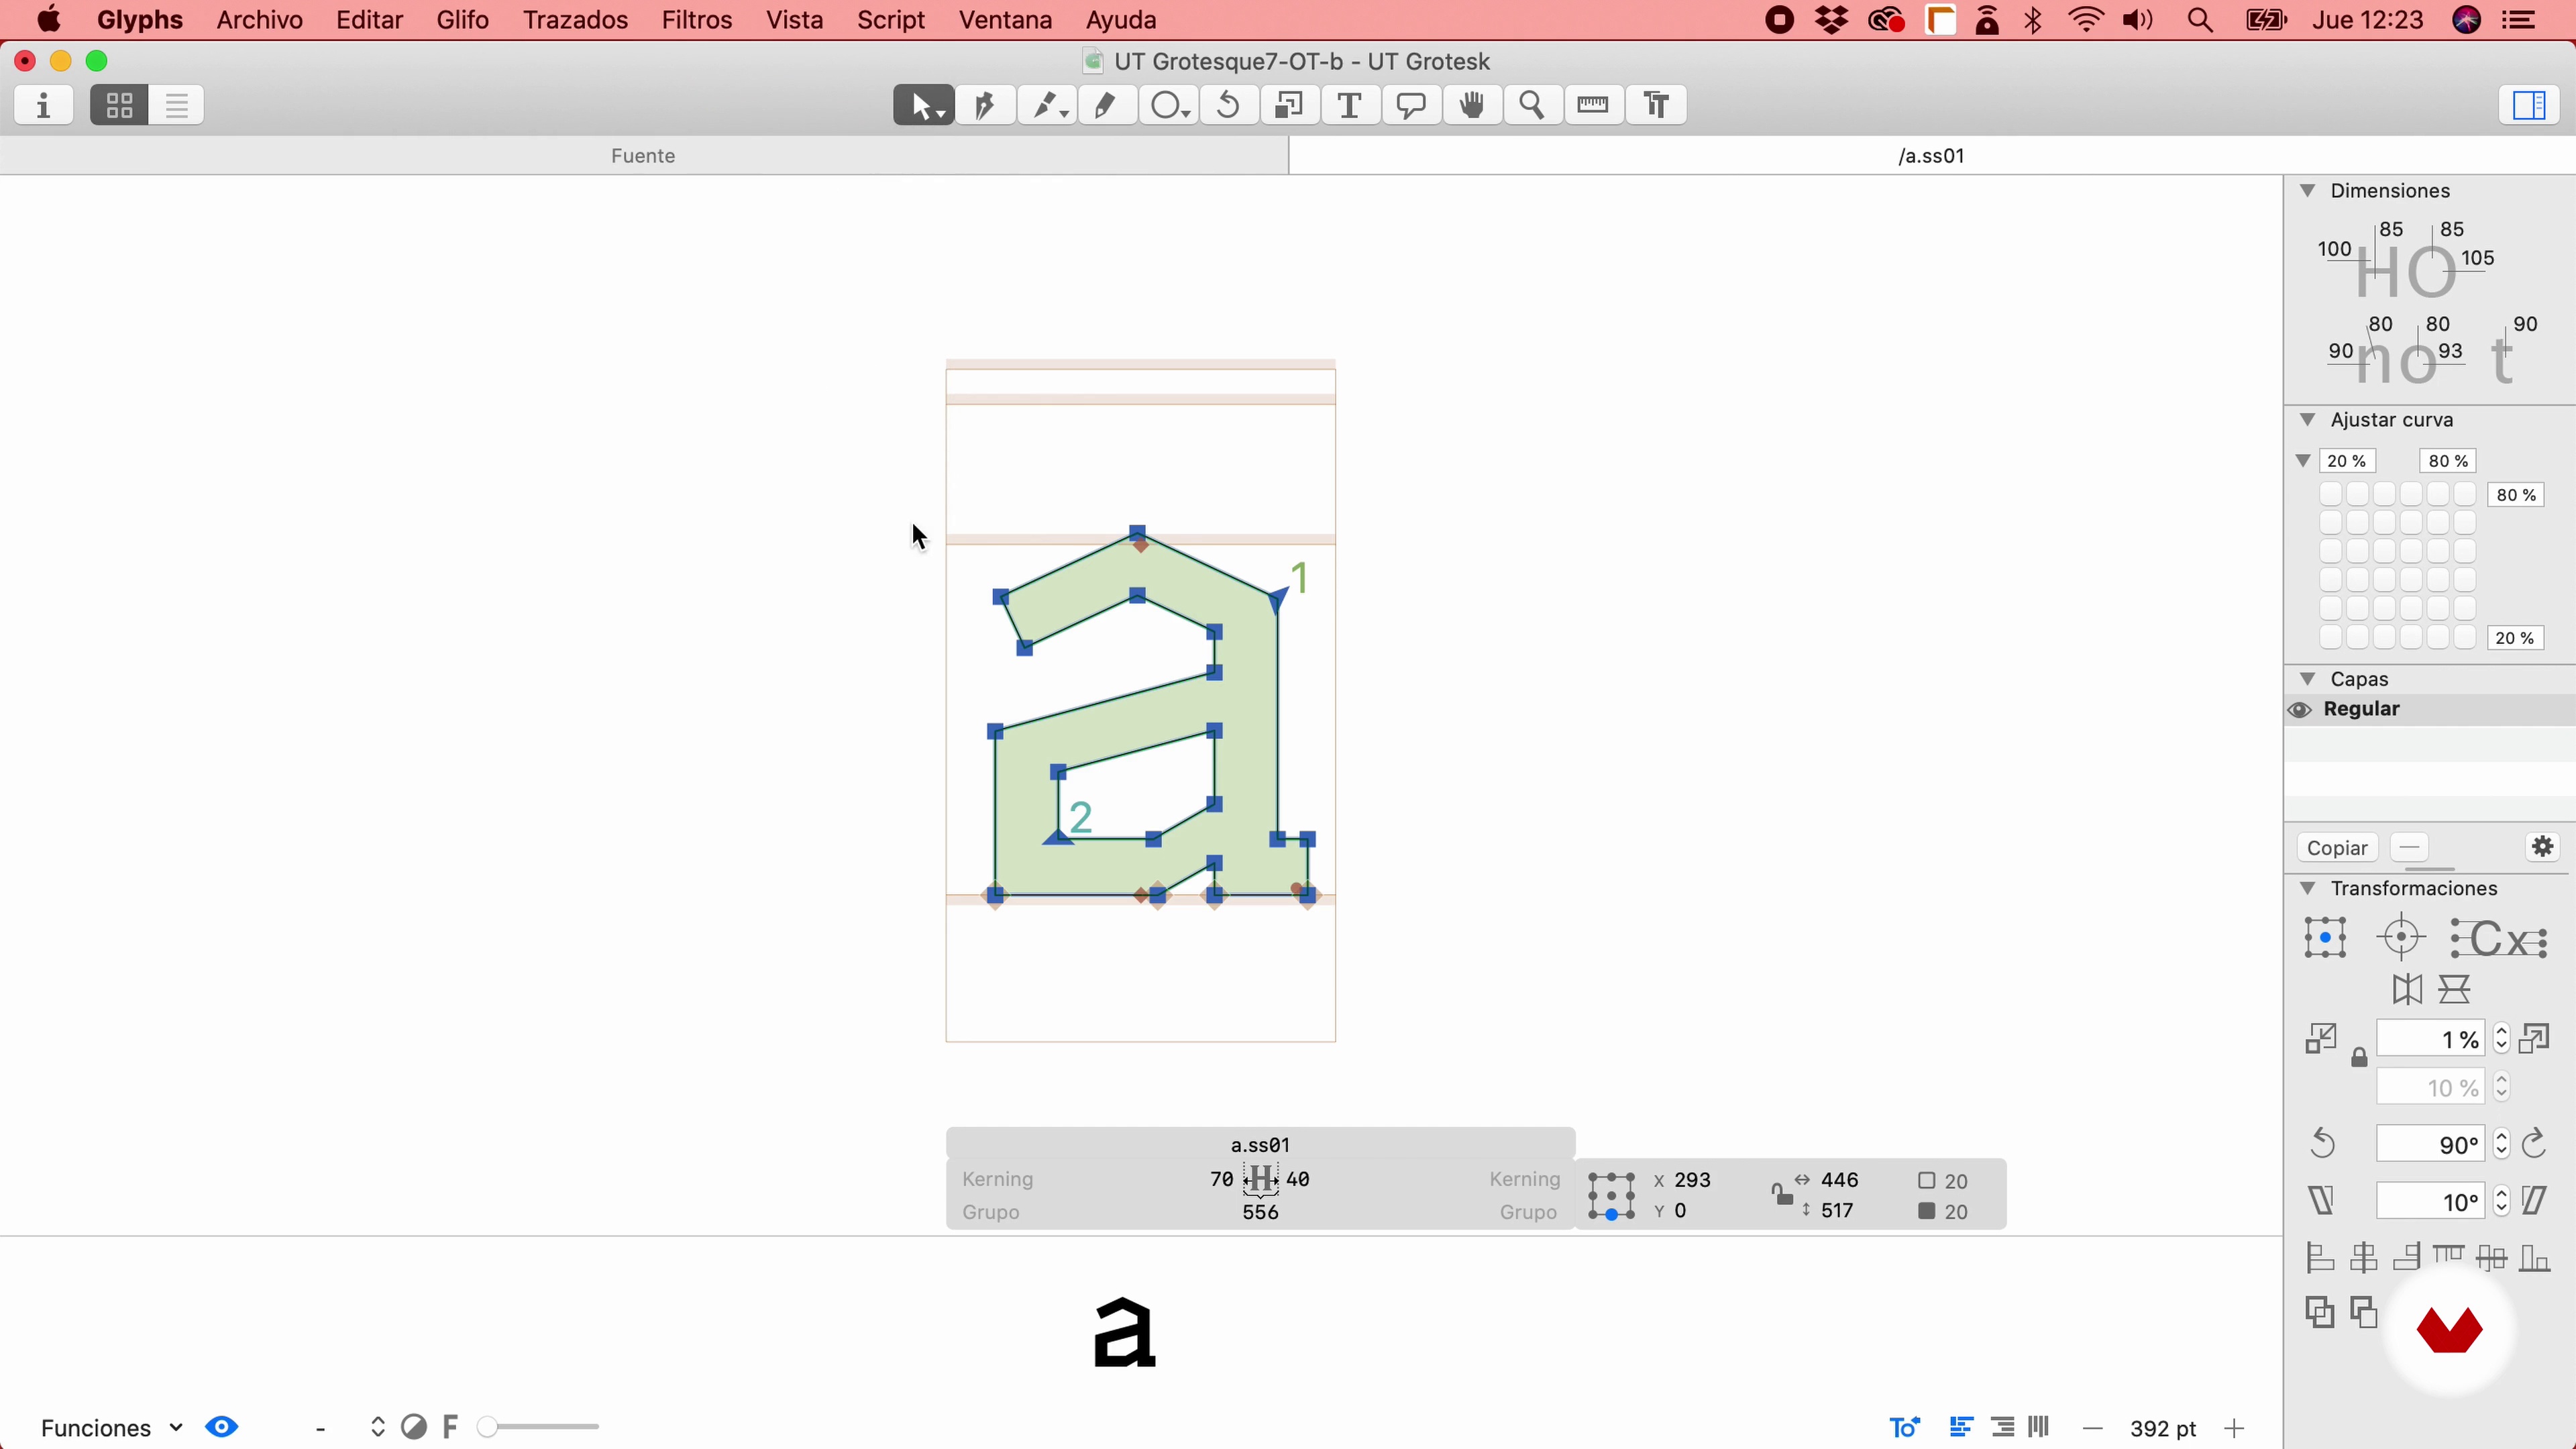Open the Trazados menu
Screen dimensions: 2576x1449
575,20
